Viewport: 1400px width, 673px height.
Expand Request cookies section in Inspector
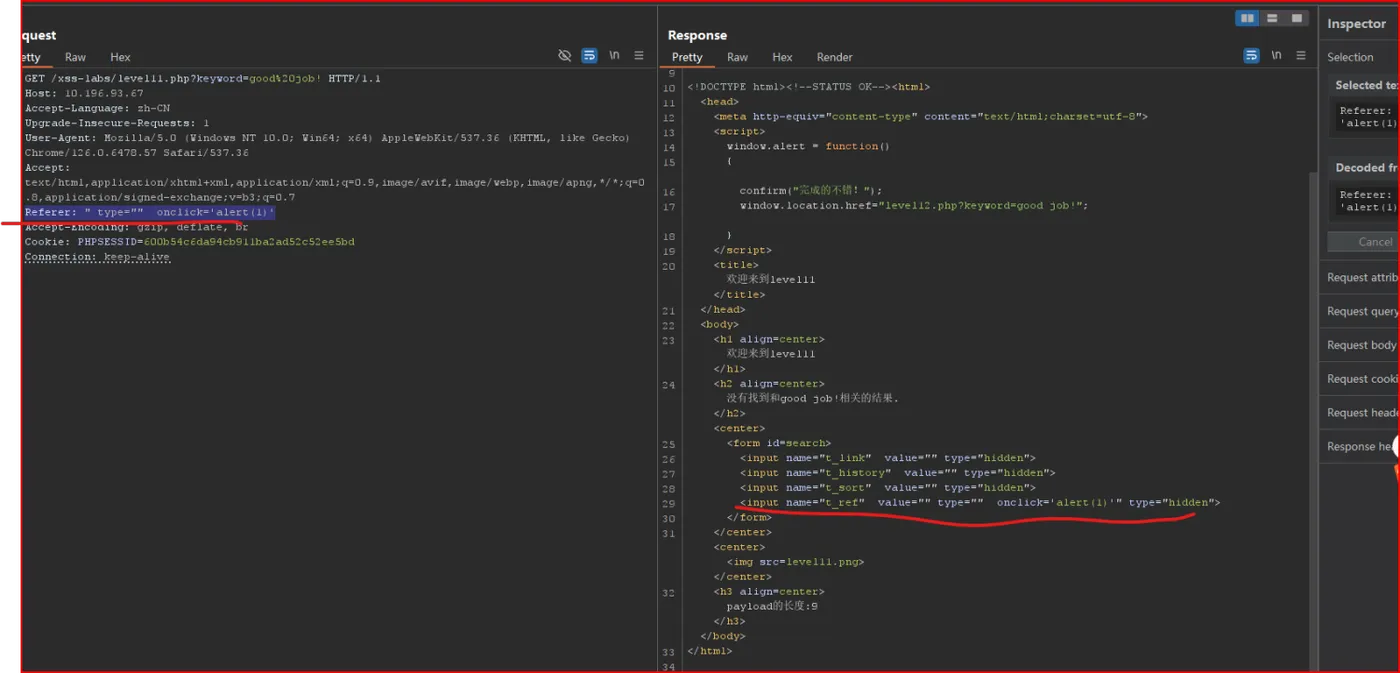[1362, 379]
